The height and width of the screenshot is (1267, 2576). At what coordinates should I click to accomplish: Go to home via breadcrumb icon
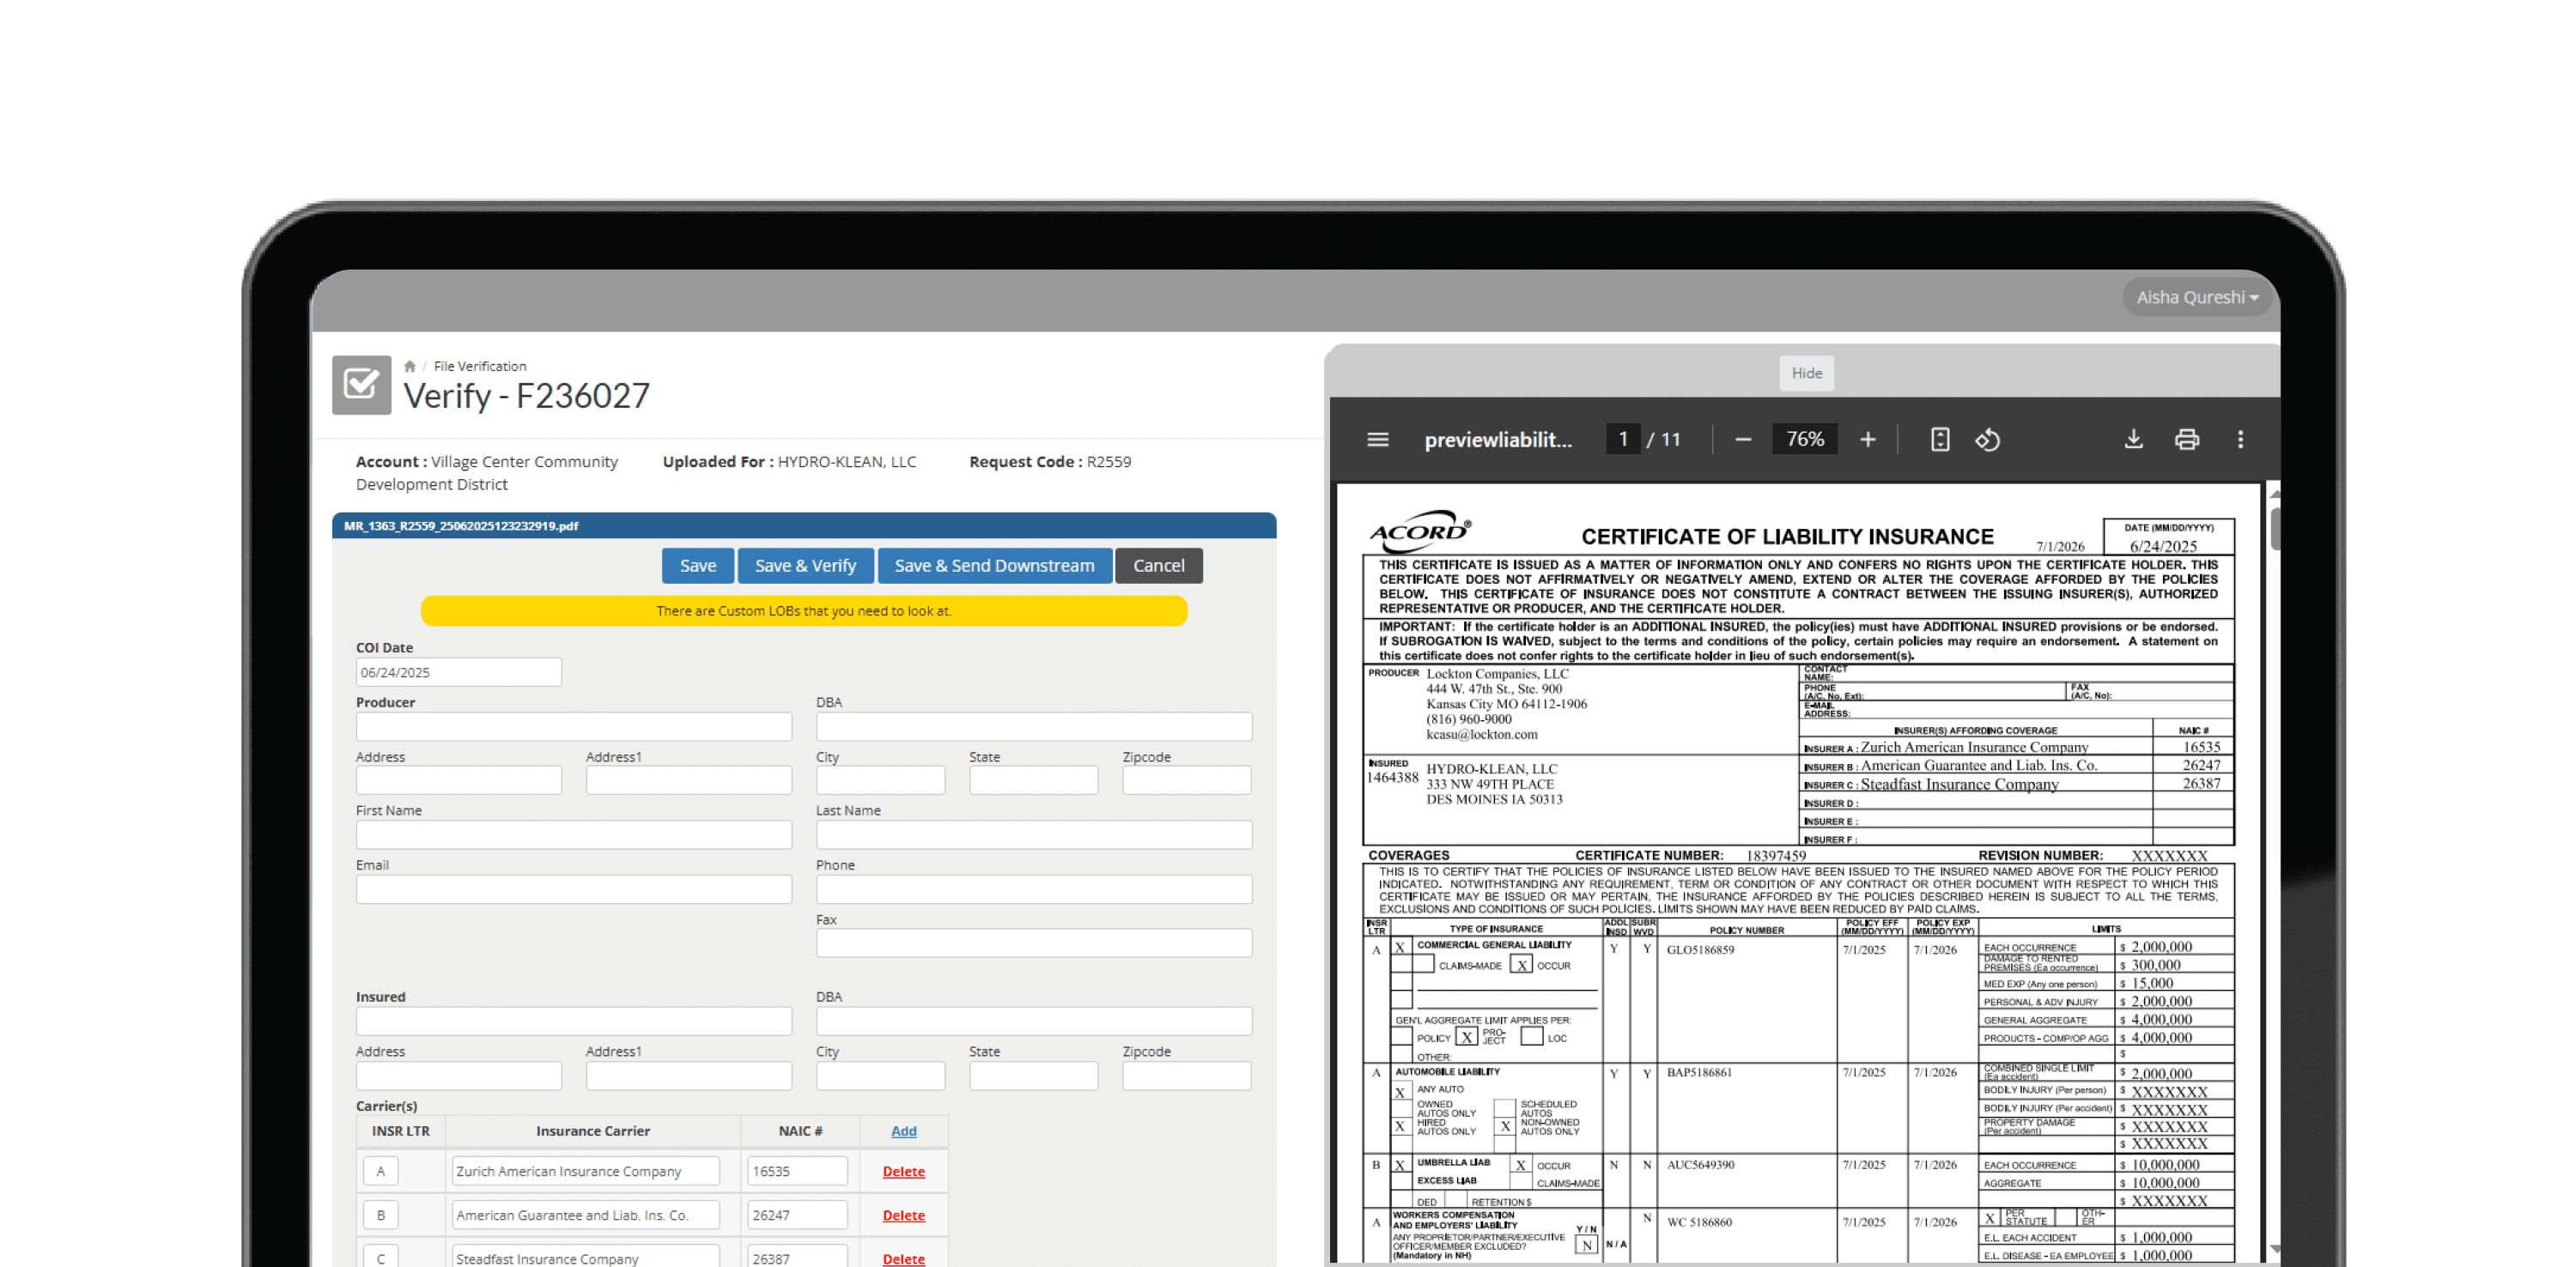click(409, 366)
